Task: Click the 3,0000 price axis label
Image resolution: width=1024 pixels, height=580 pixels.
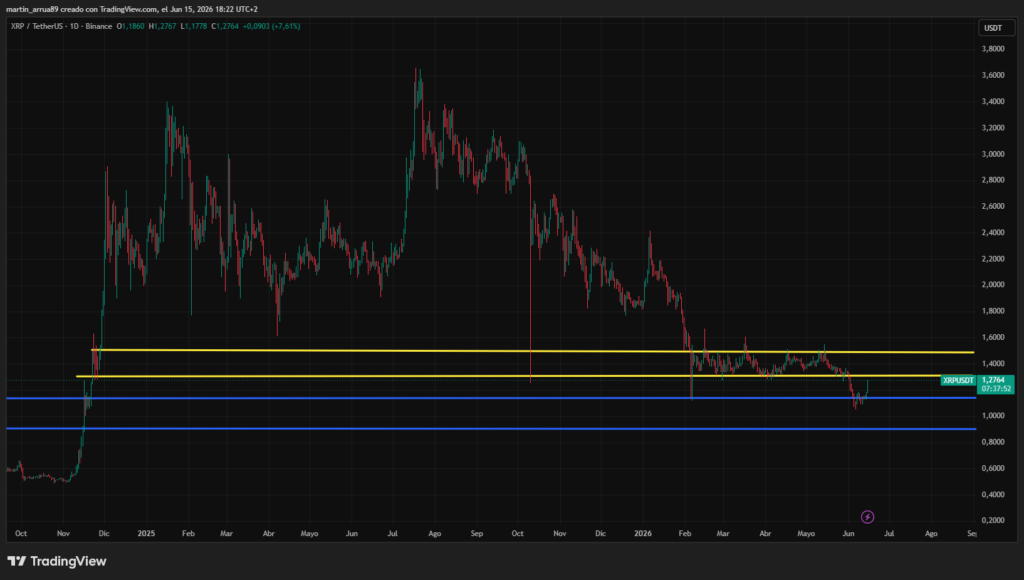Action: [x=993, y=154]
